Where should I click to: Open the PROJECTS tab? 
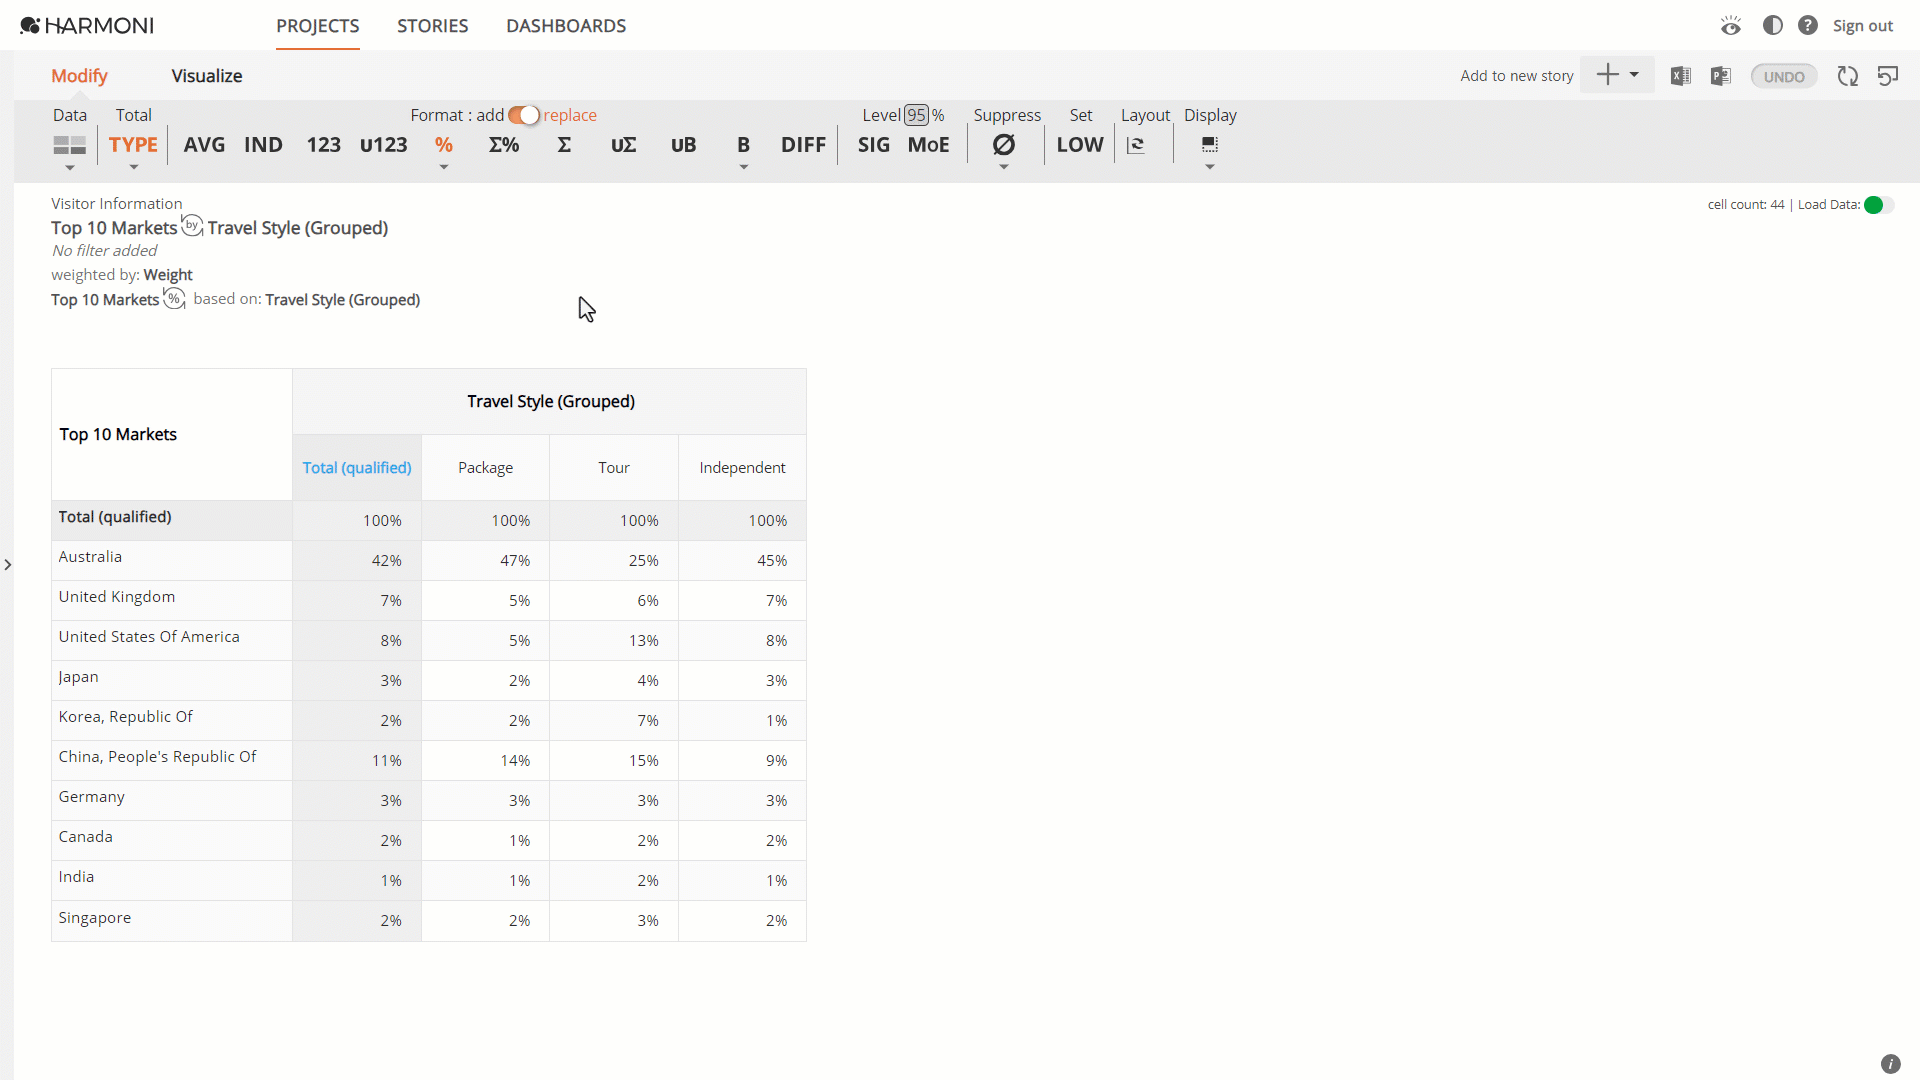(318, 26)
